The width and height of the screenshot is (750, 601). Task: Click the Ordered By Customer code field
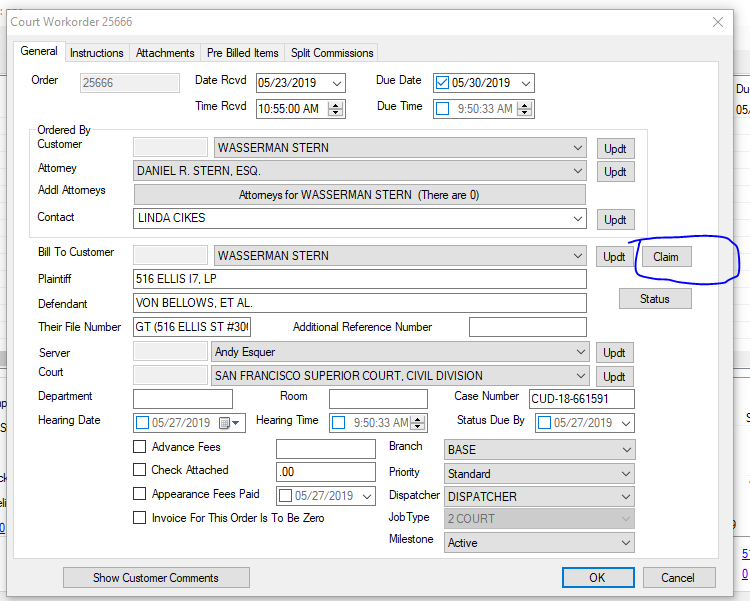(170, 147)
